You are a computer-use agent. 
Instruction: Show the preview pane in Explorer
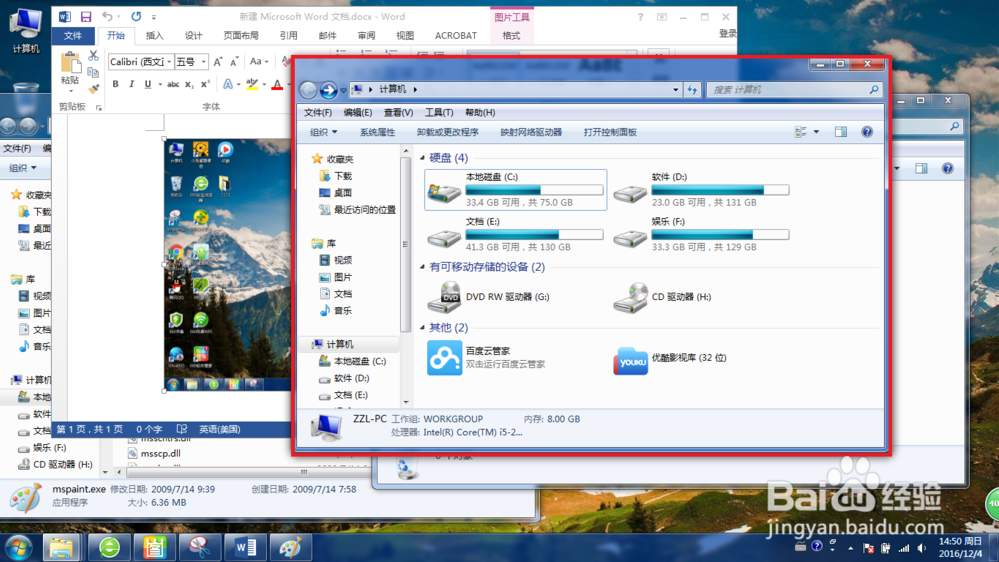point(840,132)
